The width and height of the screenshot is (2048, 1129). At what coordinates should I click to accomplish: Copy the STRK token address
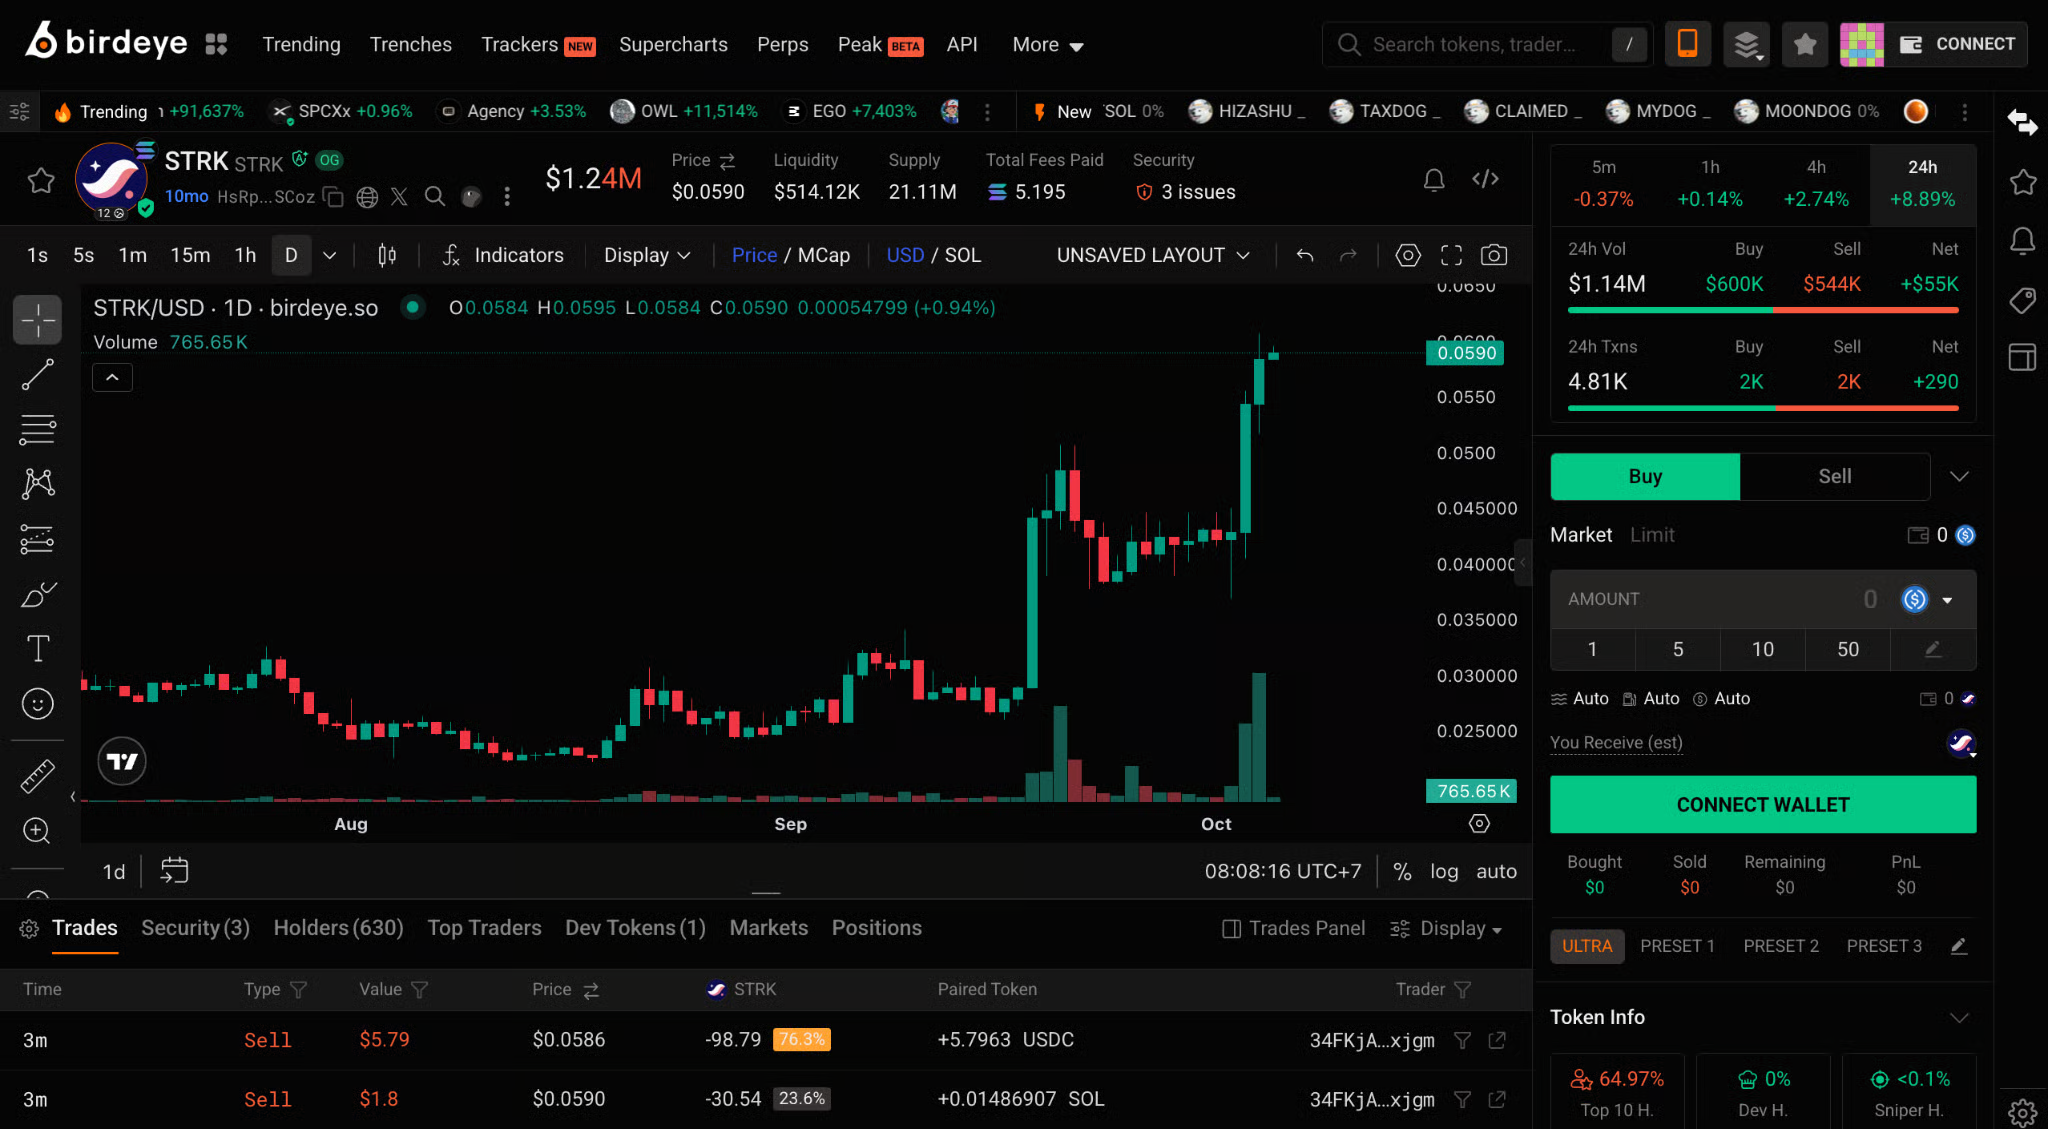pos(334,197)
